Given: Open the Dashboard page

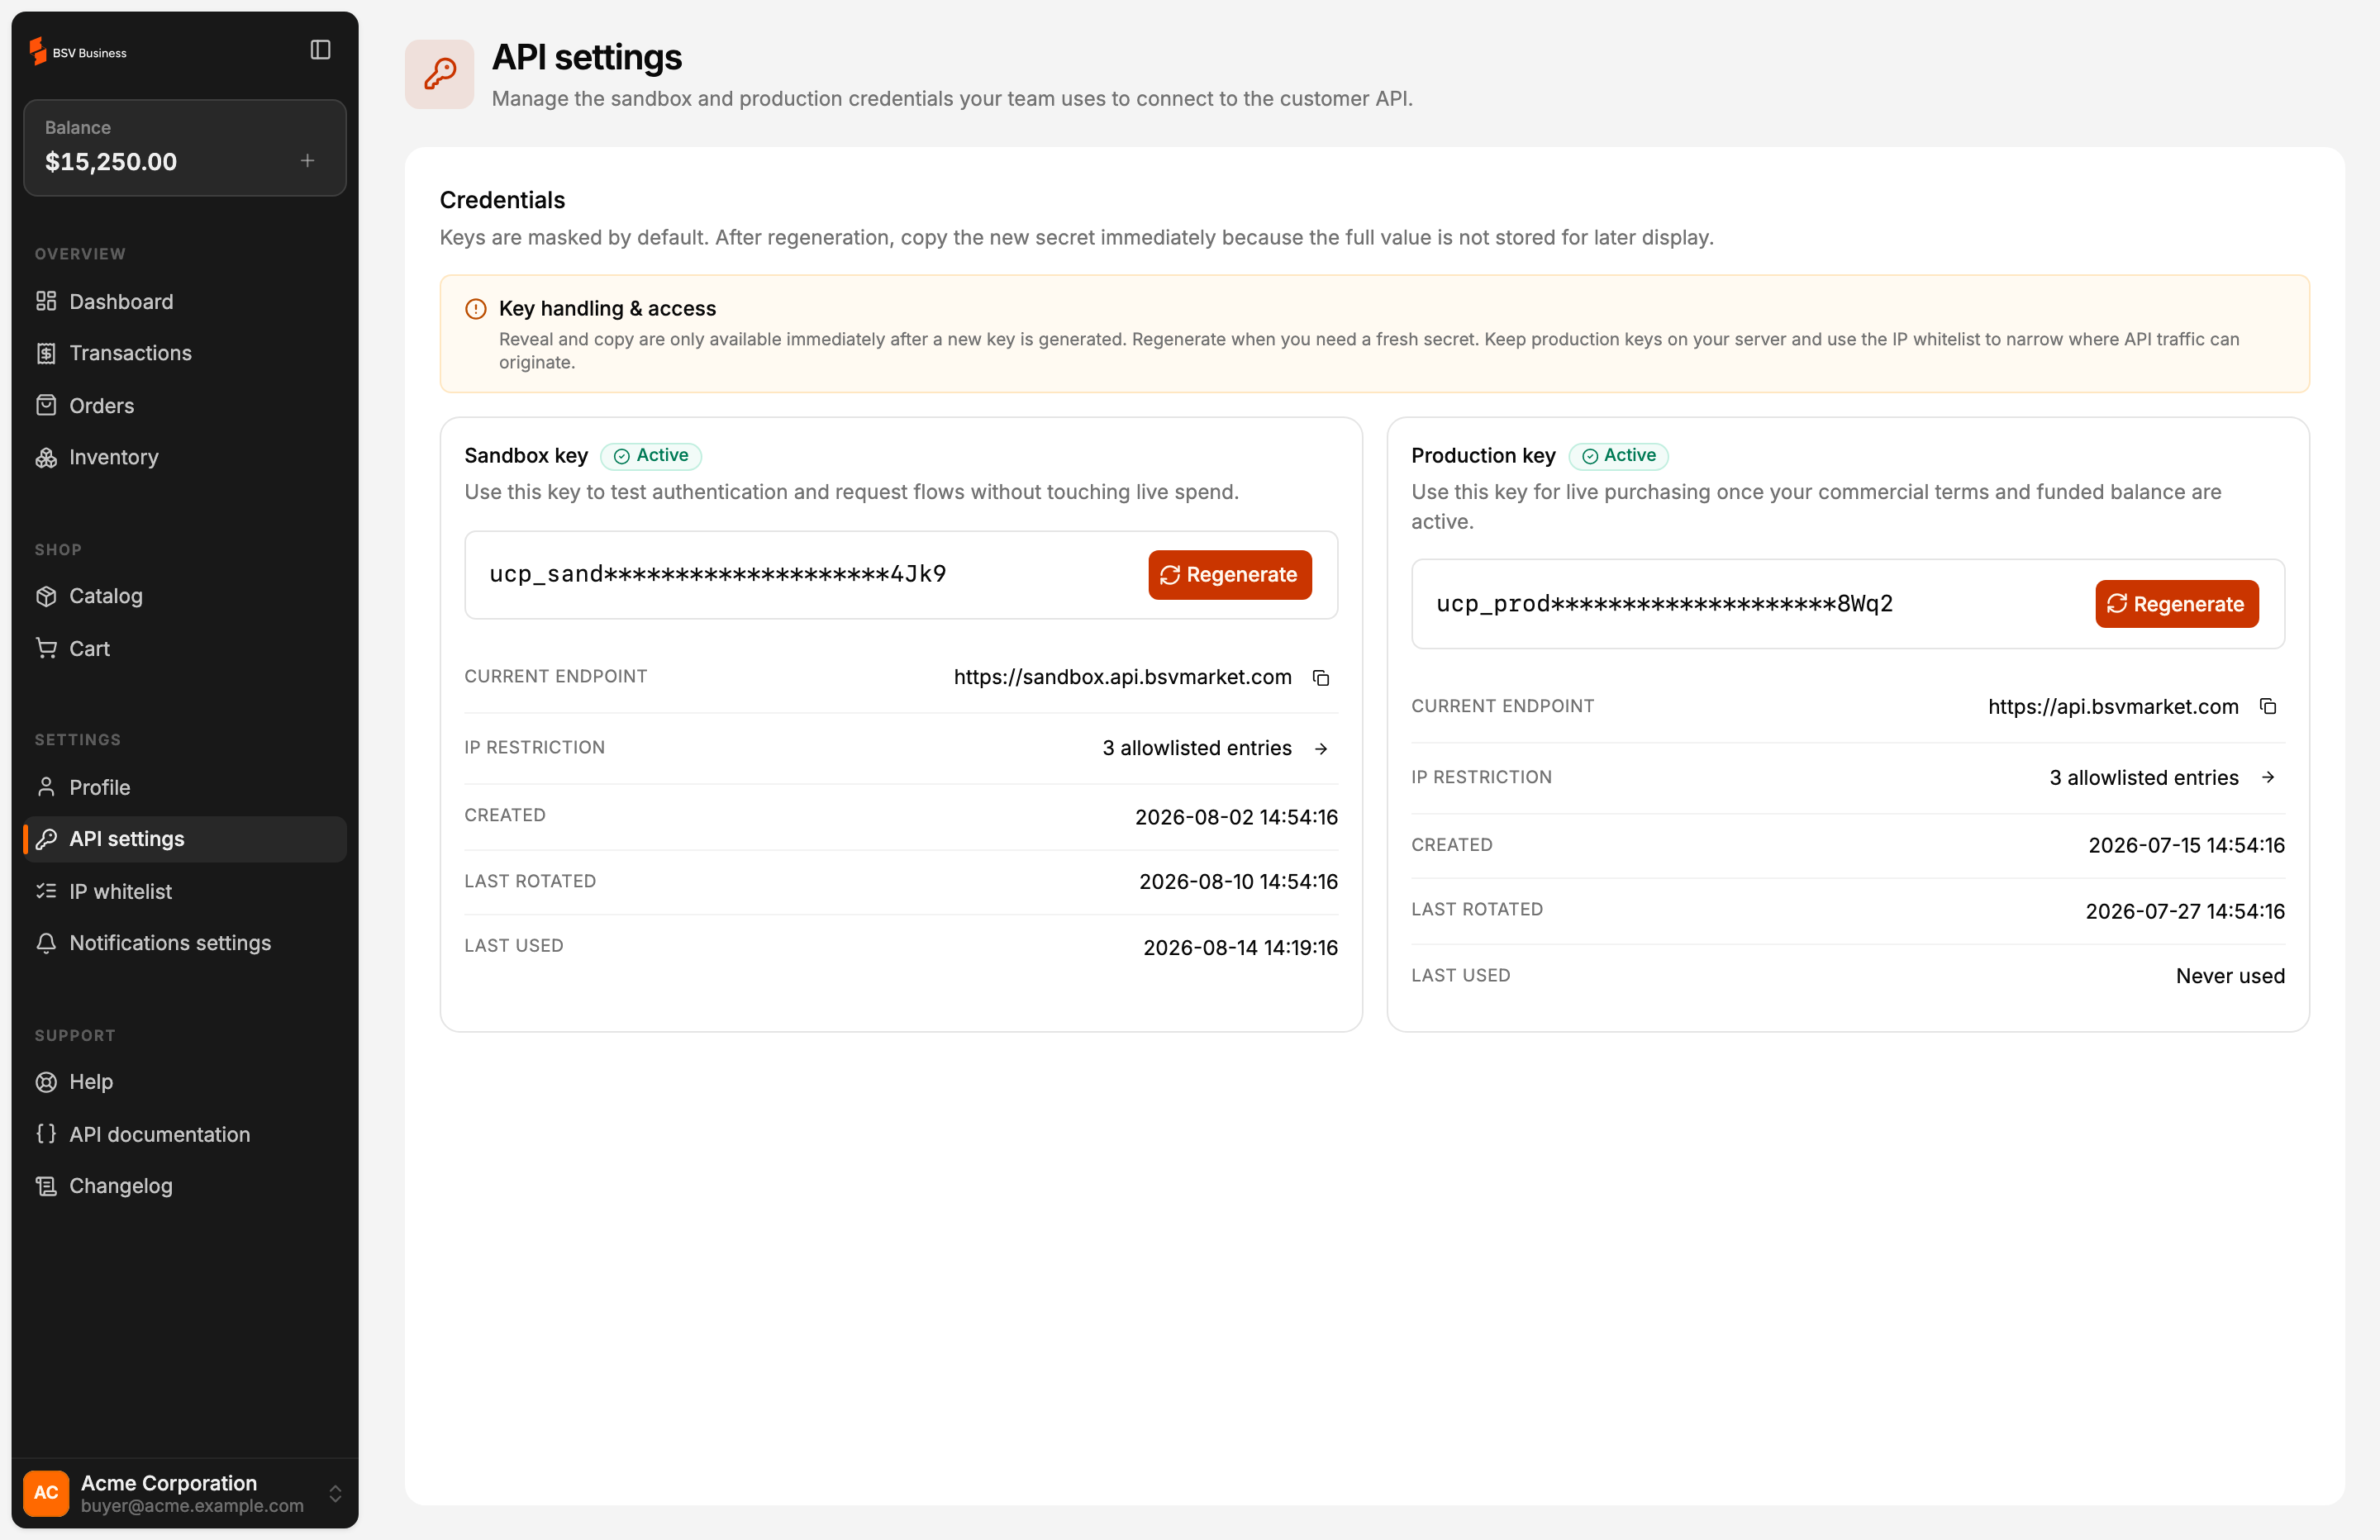Looking at the screenshot, I should [184, 301].
